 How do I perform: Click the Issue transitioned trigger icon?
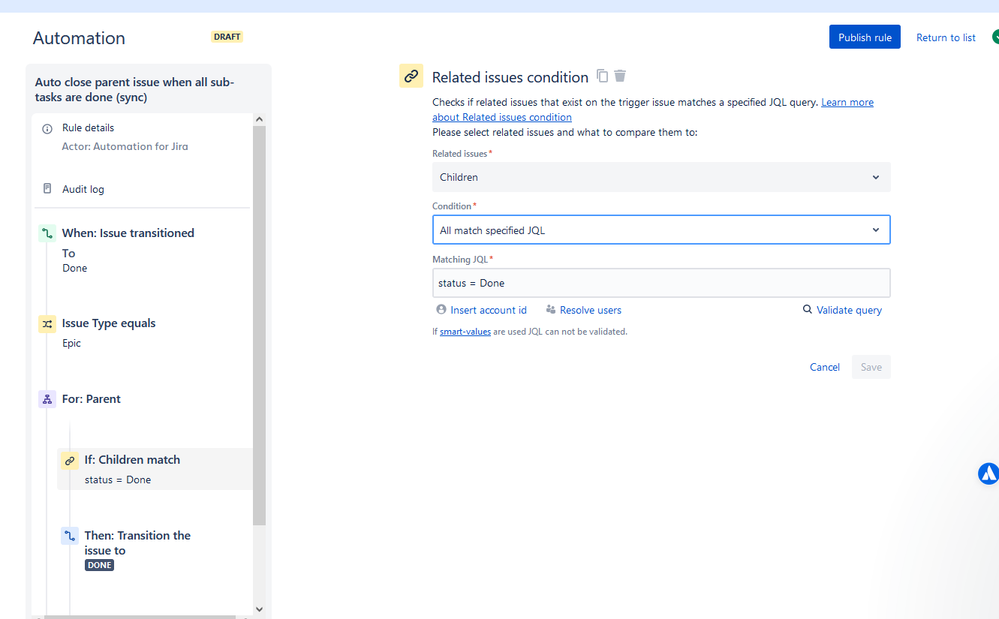(x=47, y=233)
